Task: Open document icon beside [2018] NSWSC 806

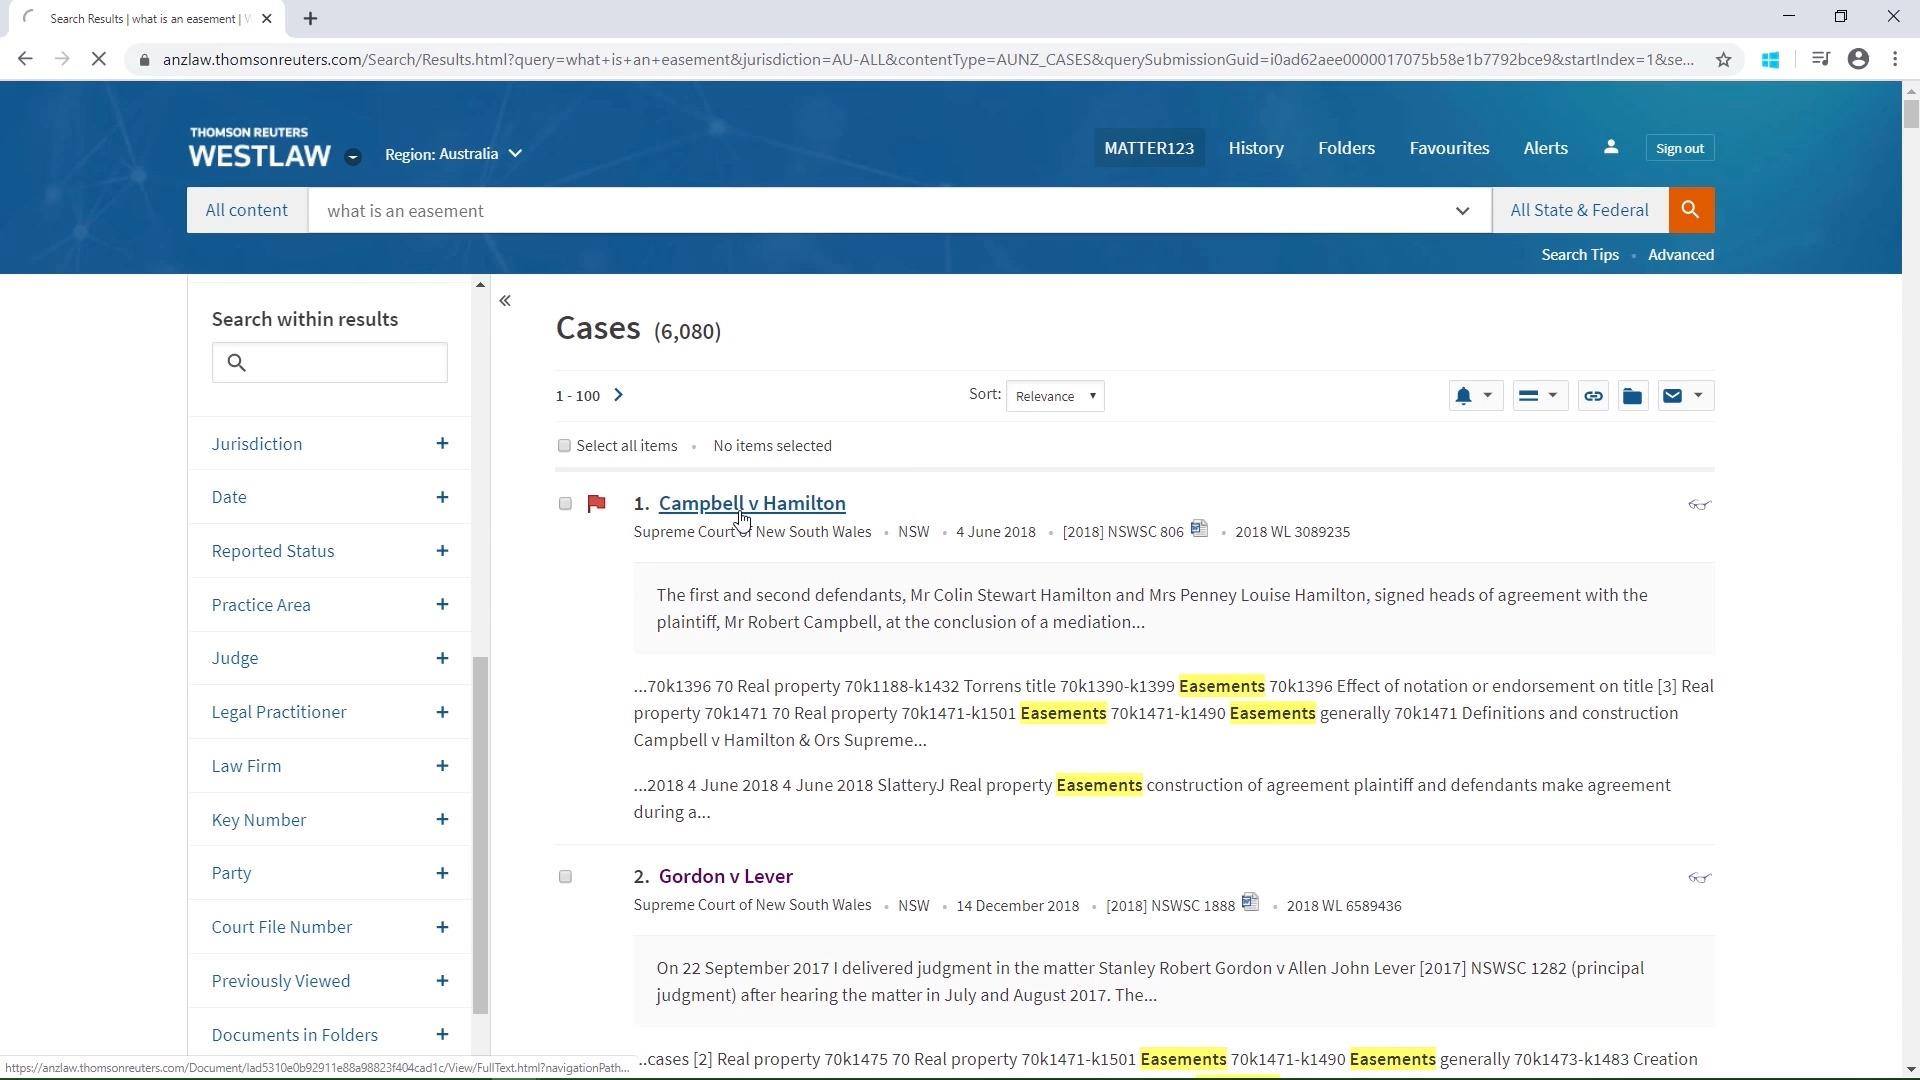Action: click(x=1199, y=529)
